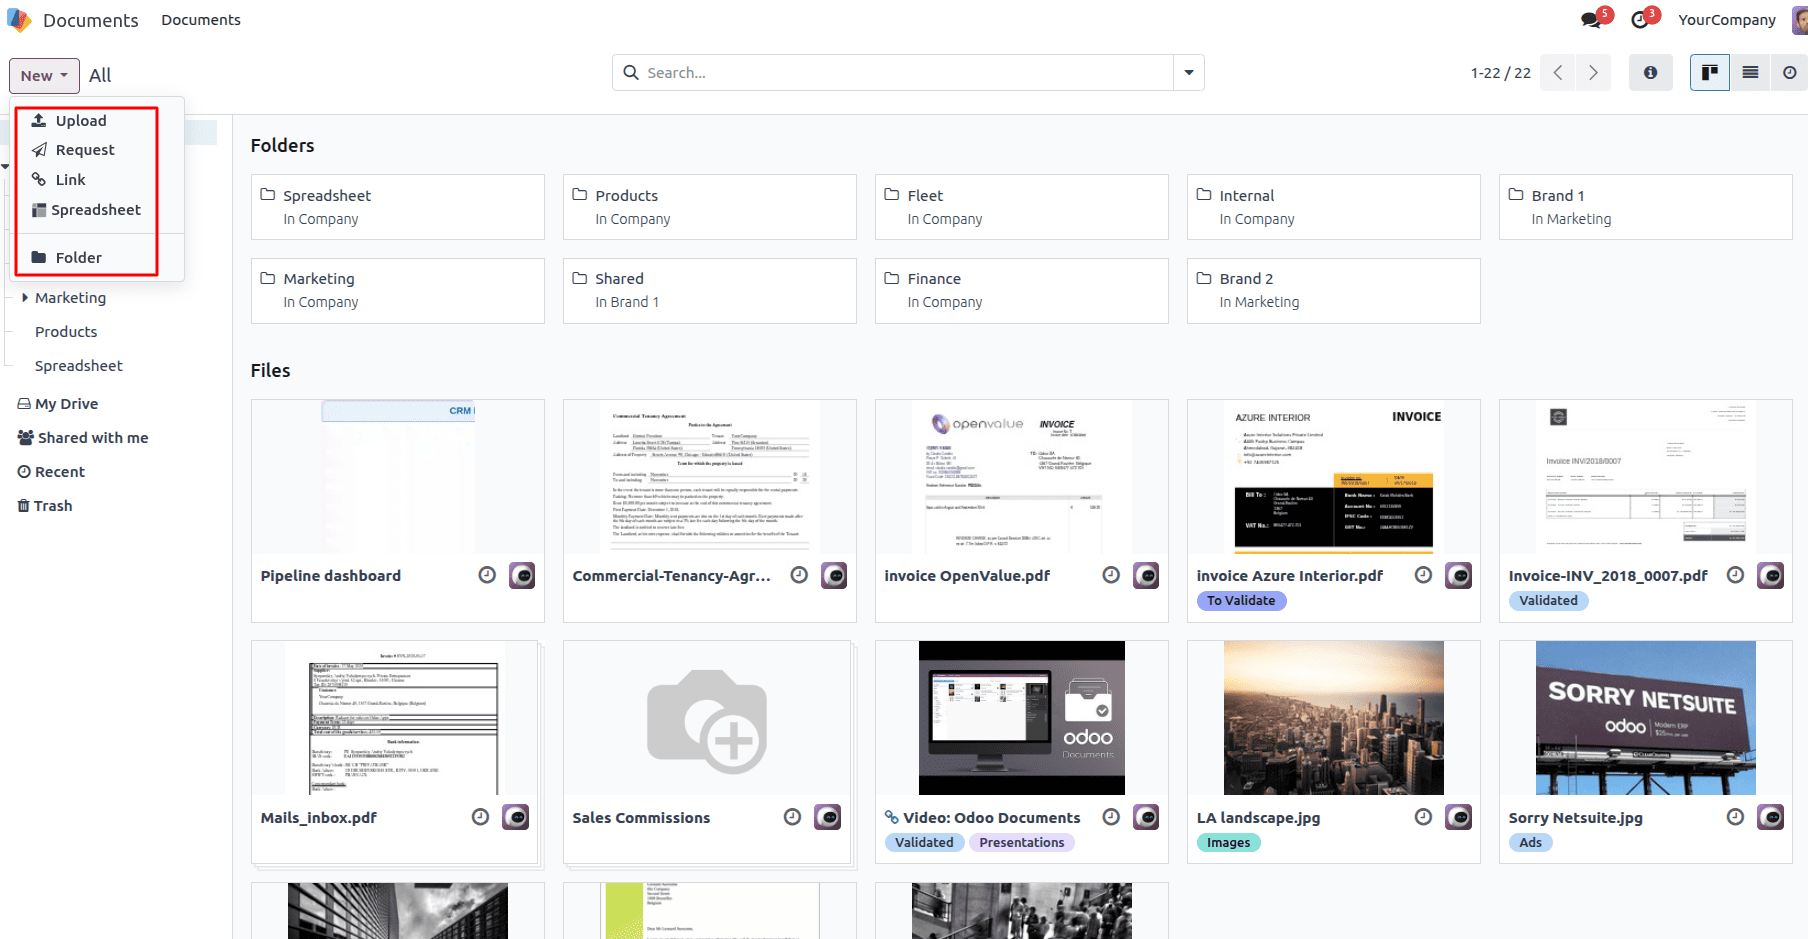The width and height of the screenshot is (1808, 939).
Task: Toggle the search options dropdown
Action: pos(1189,73)
